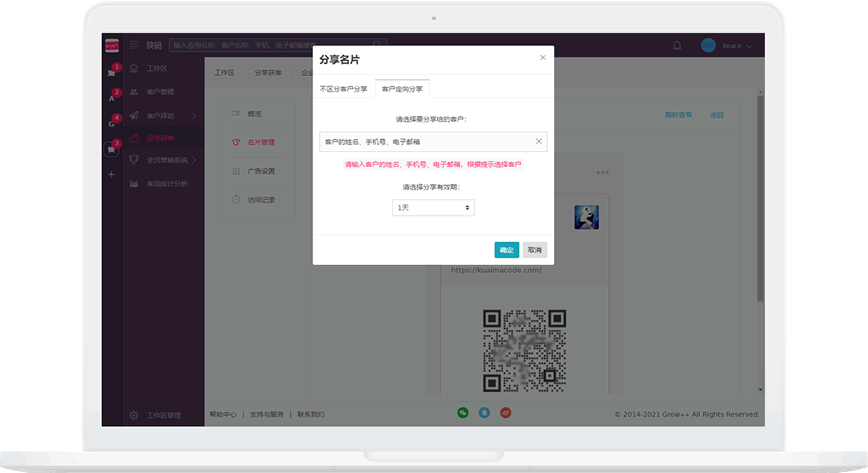Open the 1天 validity period dropdown
The width and height of the screenshot is (868, 473).
coord(433,207)
